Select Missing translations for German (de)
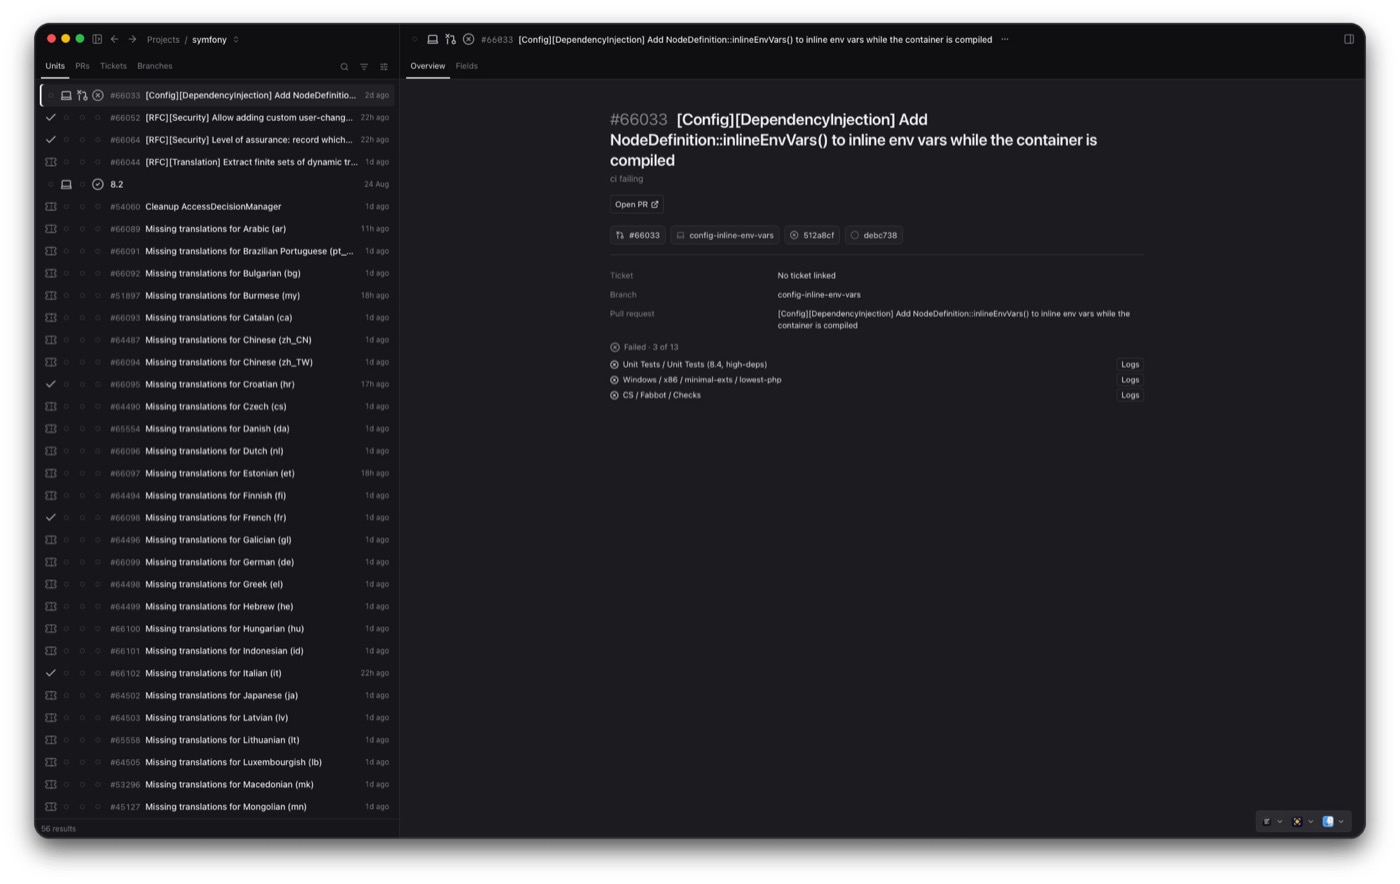 coord(217,562)
